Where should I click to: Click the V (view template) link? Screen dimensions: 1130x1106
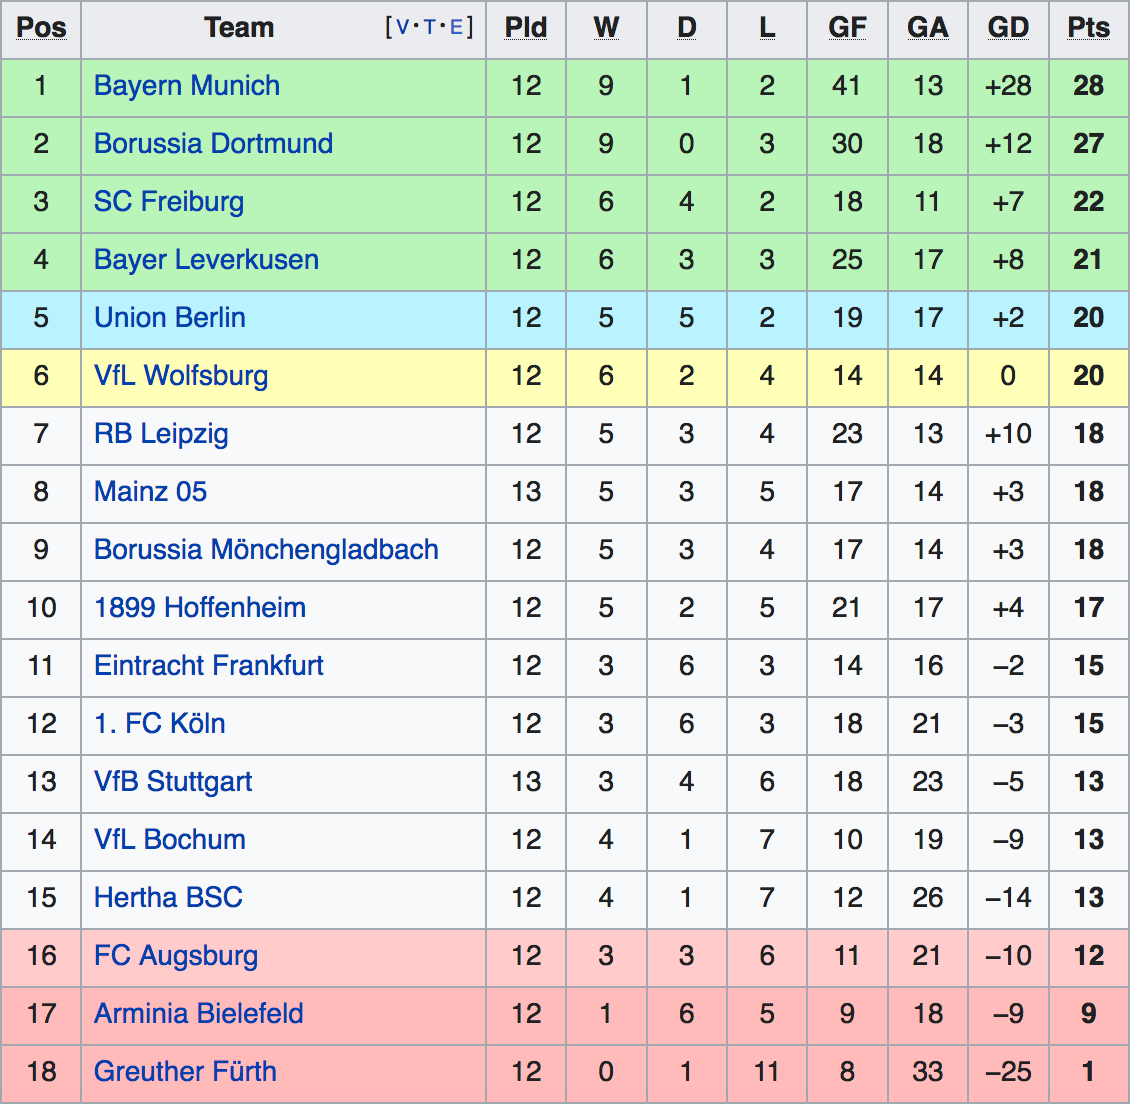(x=403, y=28)
